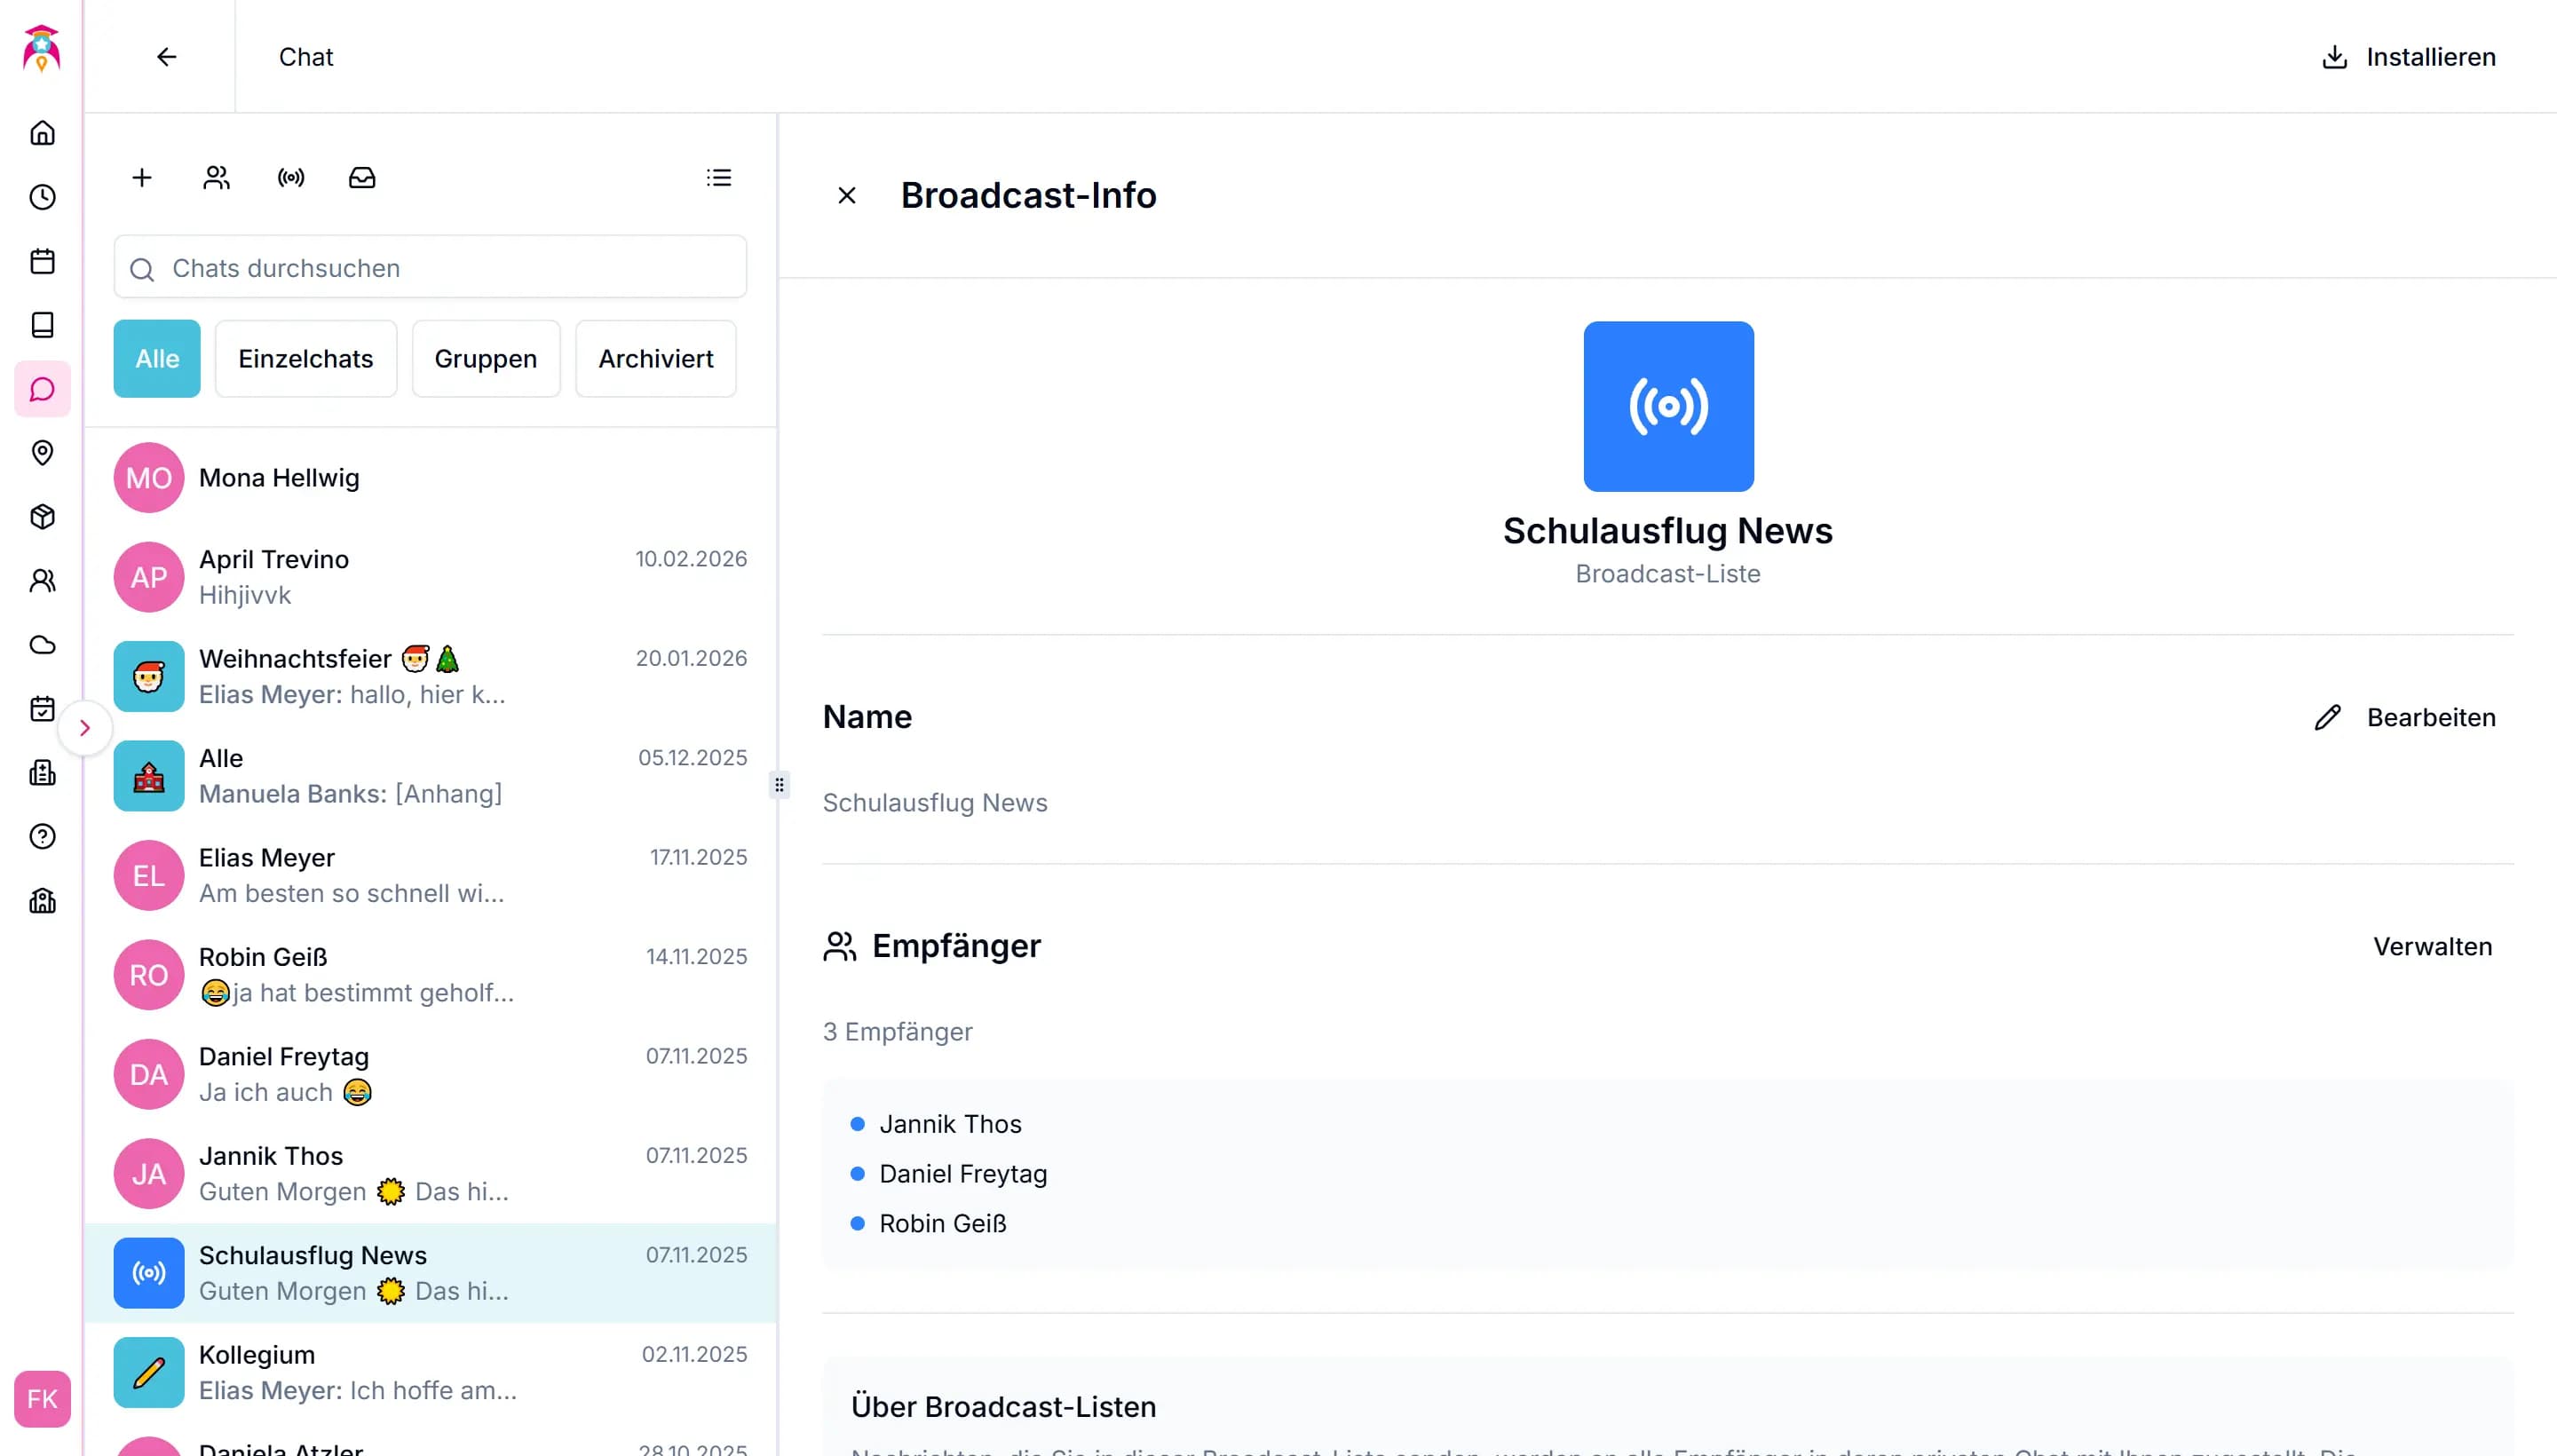
Task: Open the calendar-check icon in the sidebar
Action: (42, 709)
